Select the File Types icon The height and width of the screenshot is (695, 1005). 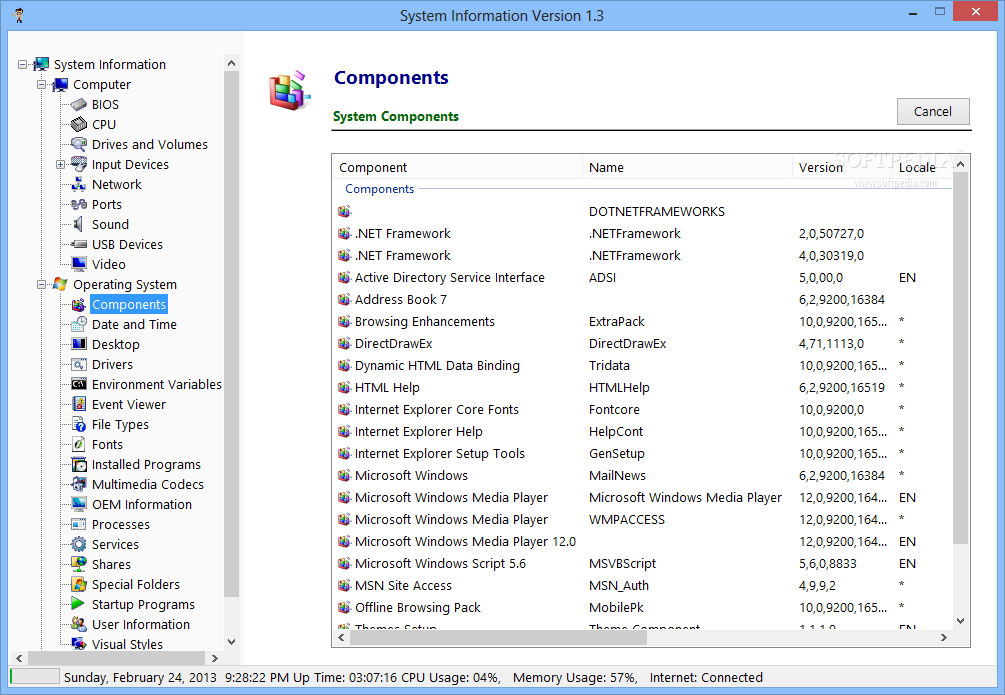79,424
